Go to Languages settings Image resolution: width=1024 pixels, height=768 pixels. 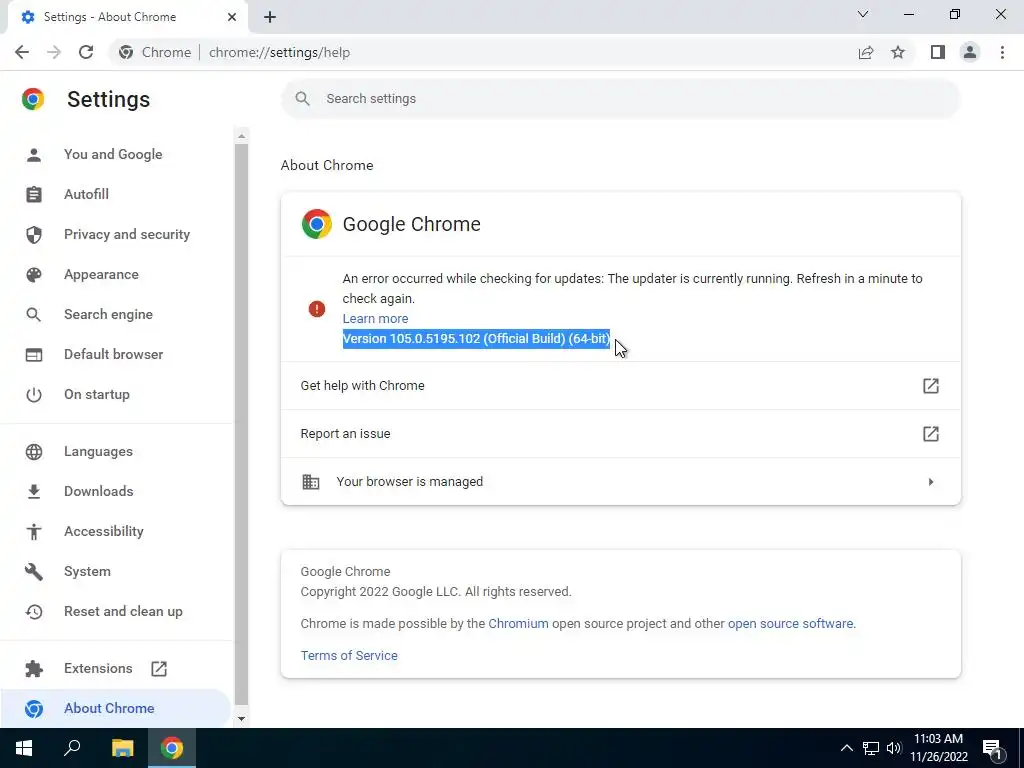98,451
